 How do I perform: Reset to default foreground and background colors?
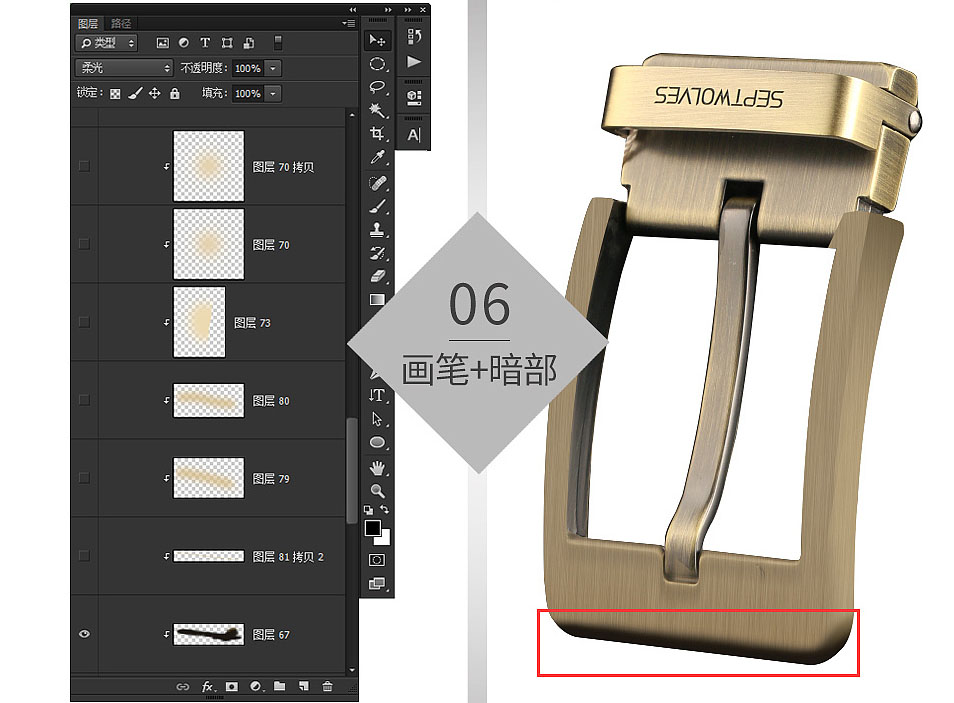click(x=368, y=510)
